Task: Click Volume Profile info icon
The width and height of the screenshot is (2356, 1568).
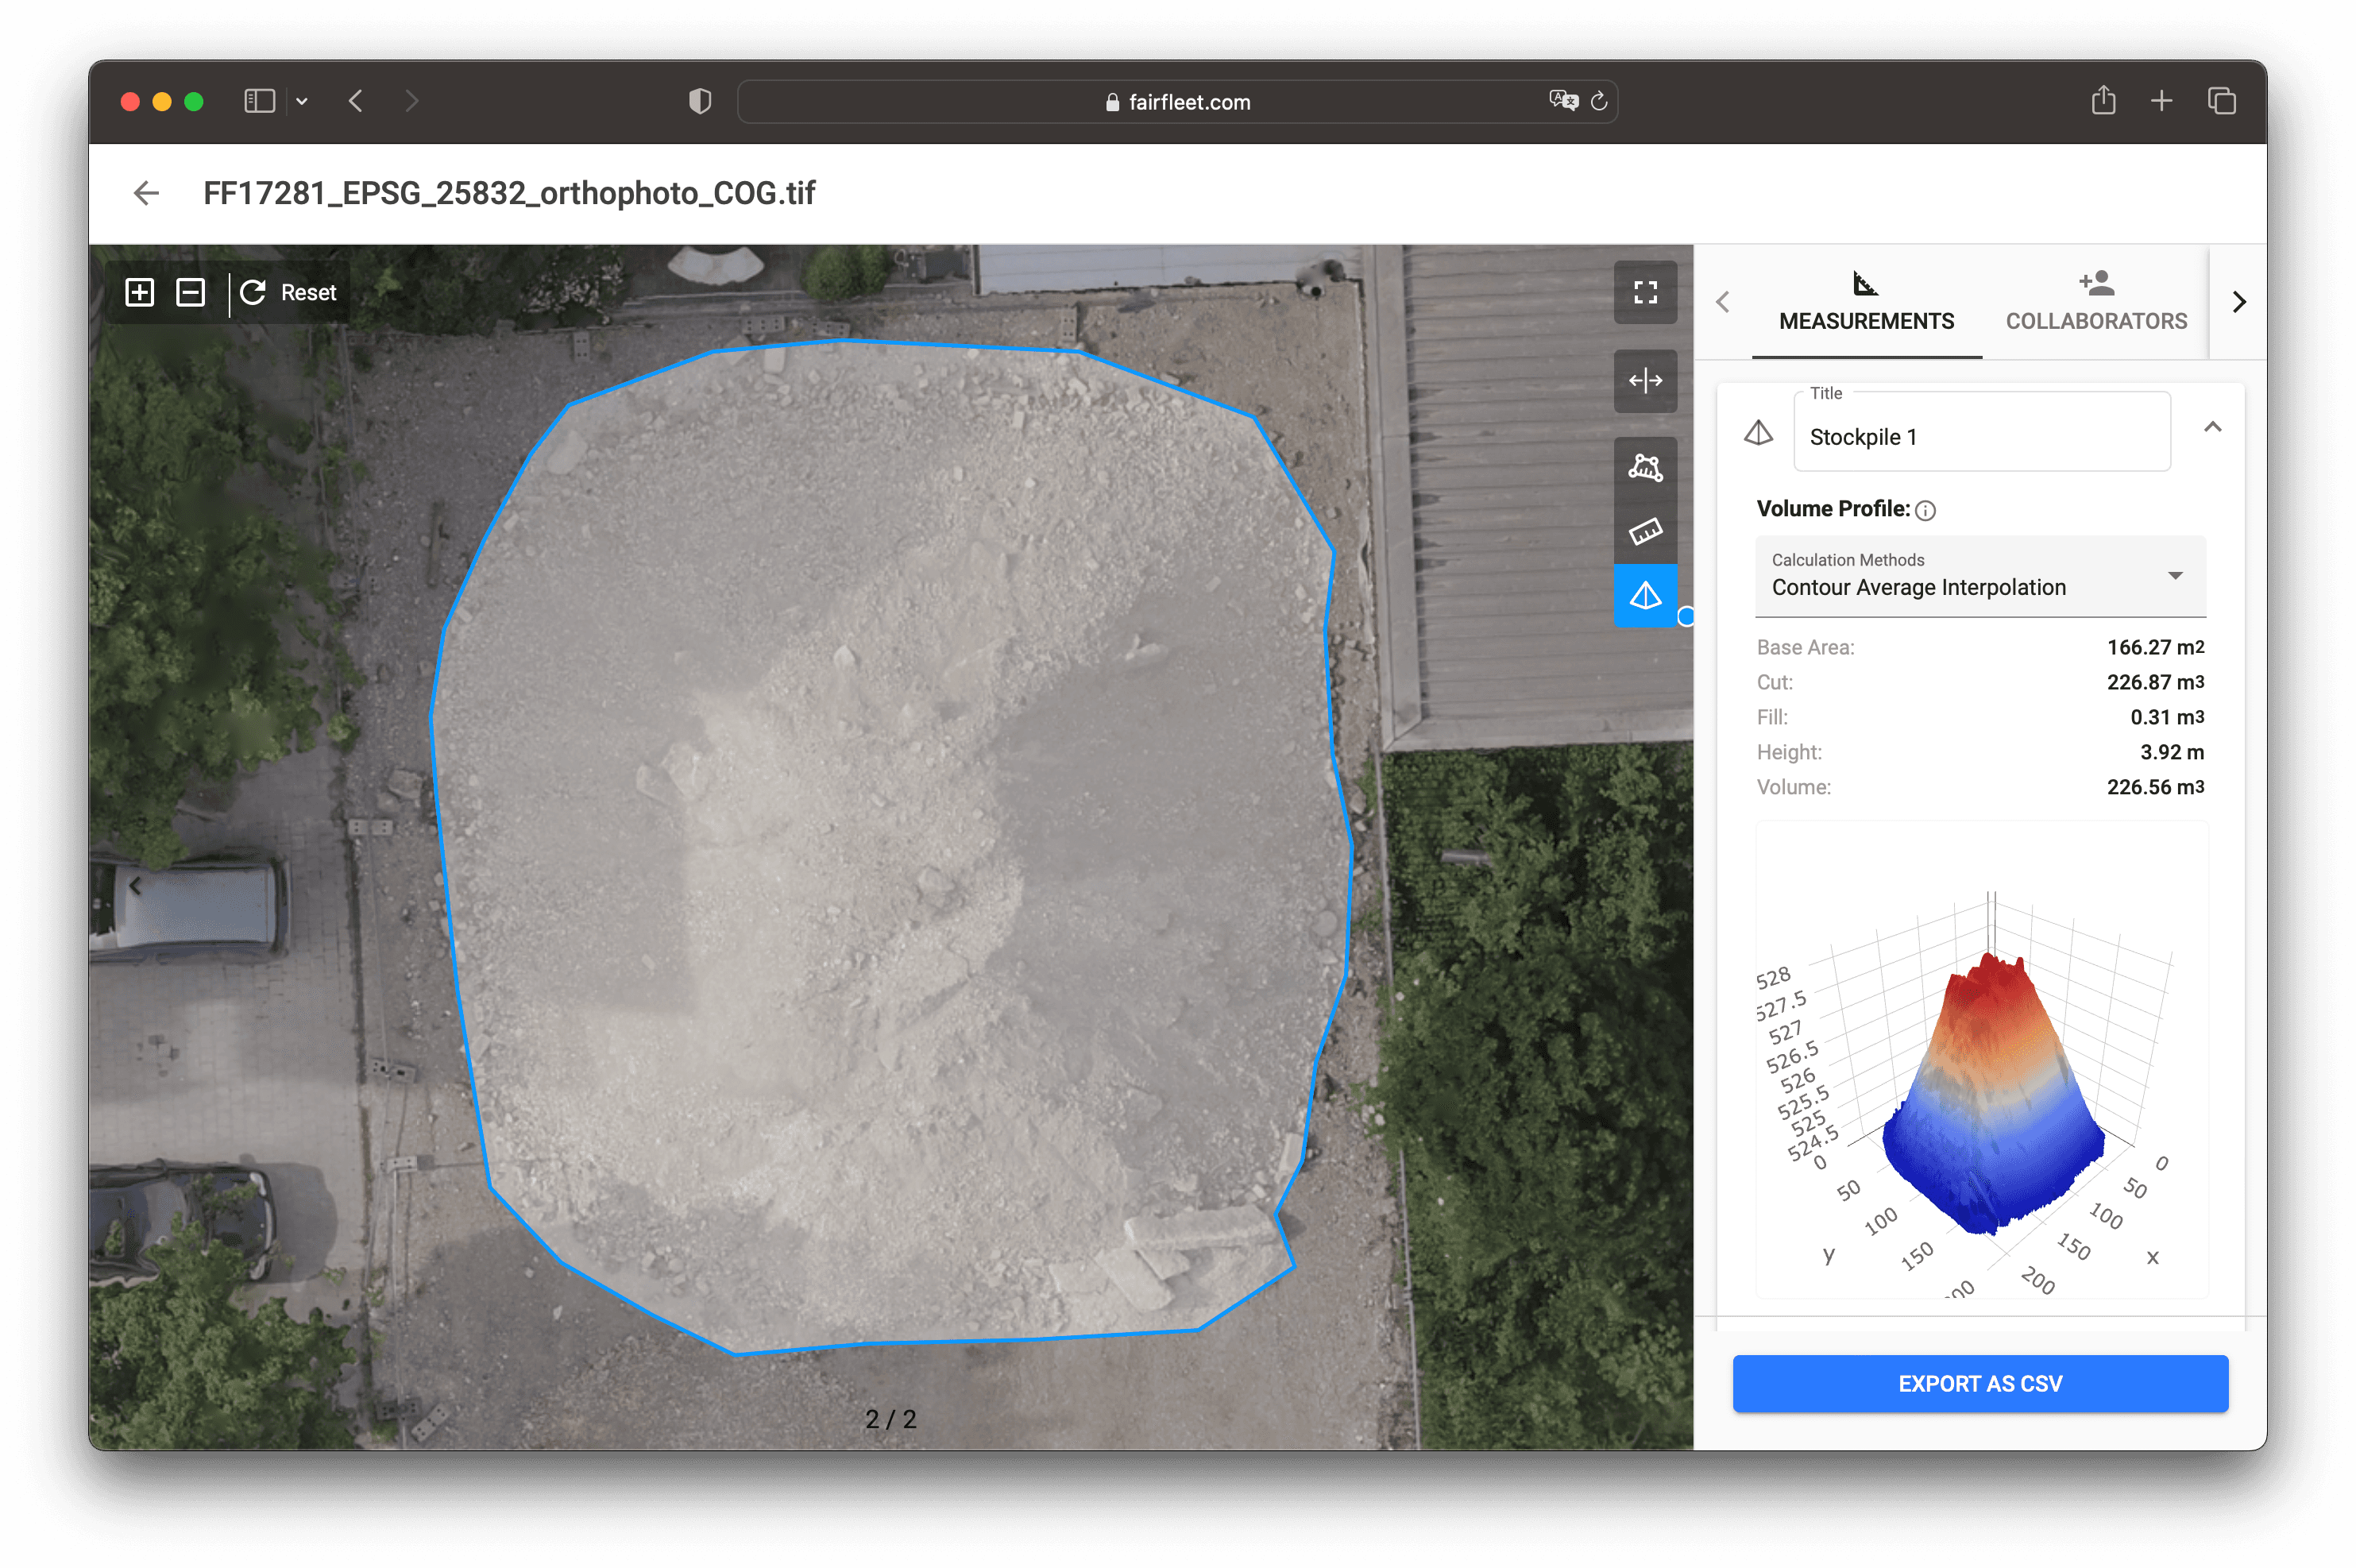Action: 1925,511
